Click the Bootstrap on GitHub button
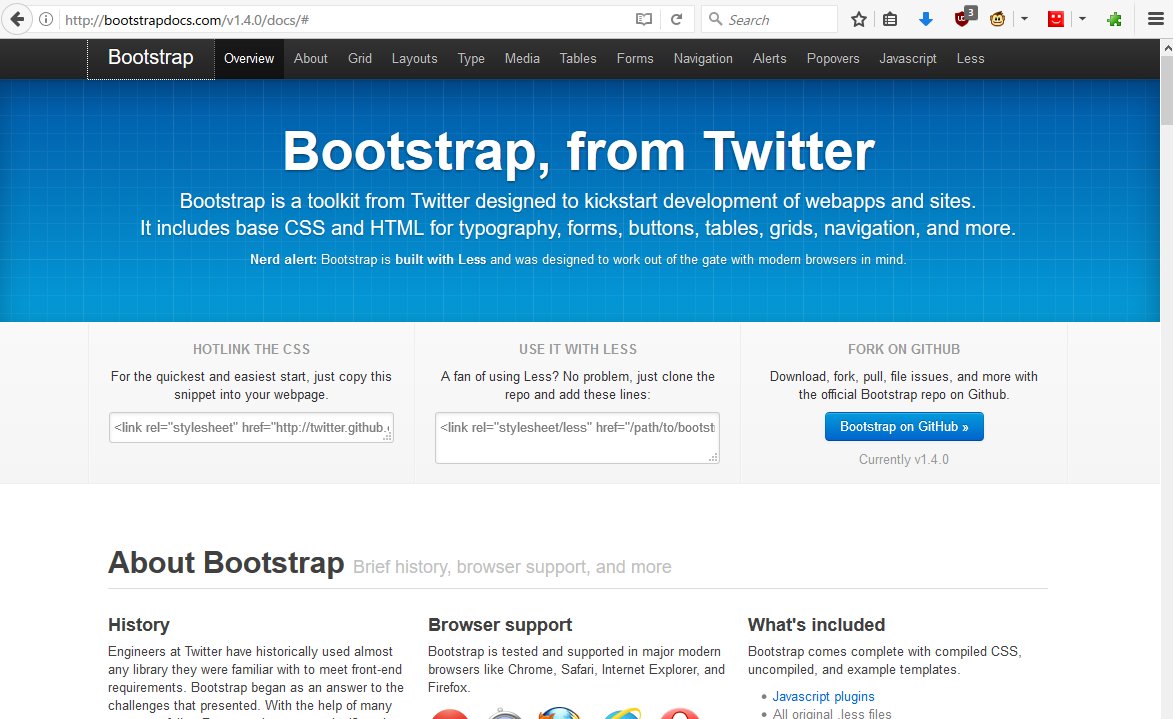 tap(904, 426)
